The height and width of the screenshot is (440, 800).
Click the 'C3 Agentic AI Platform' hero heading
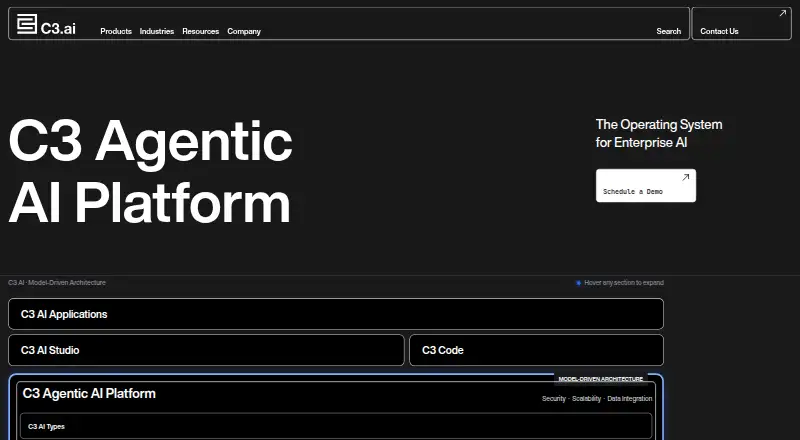coord(151,172)
